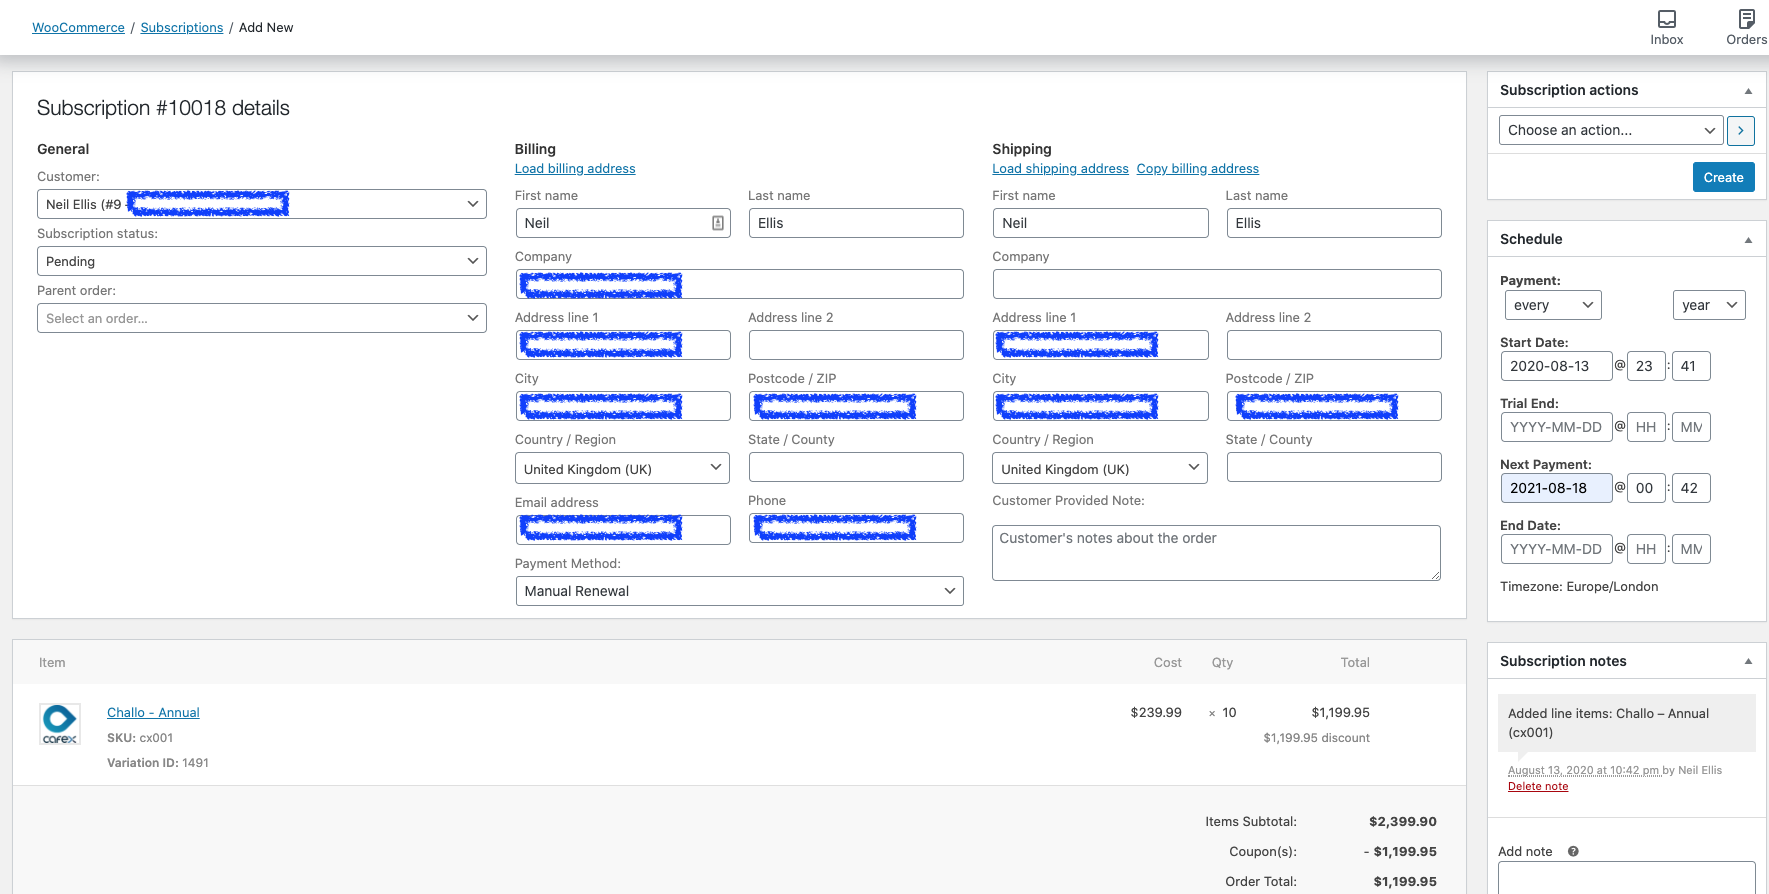Click the Trial End hour field
Screen dimensions: 1769x894
1646,427
